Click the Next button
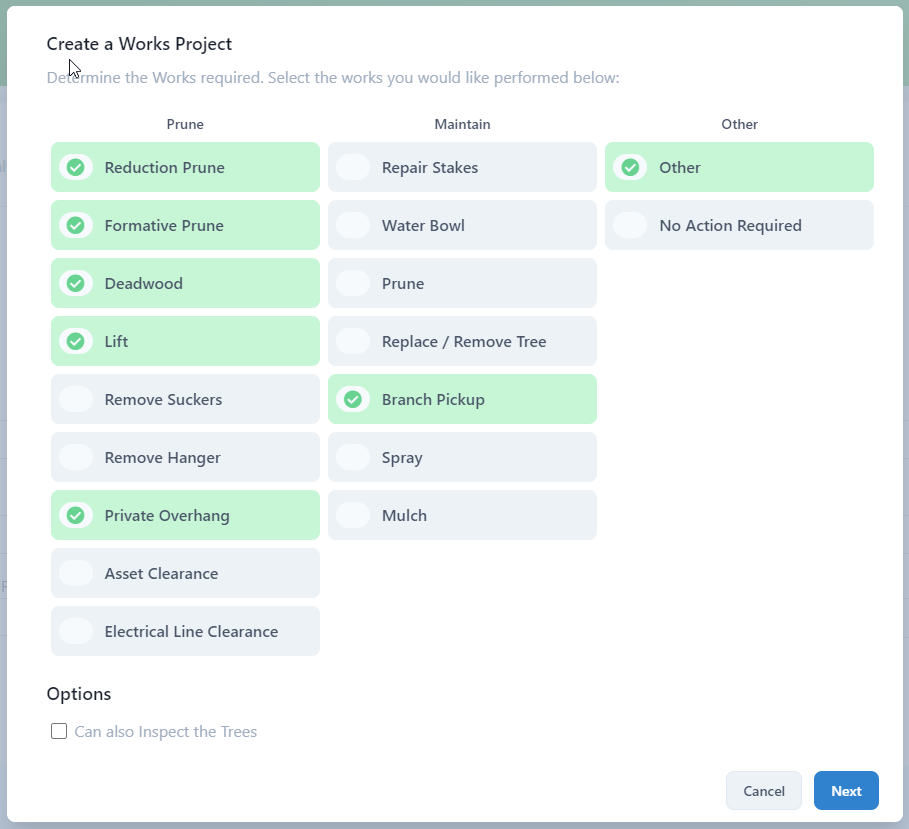909x829 pixels. (x=845, y=790)
